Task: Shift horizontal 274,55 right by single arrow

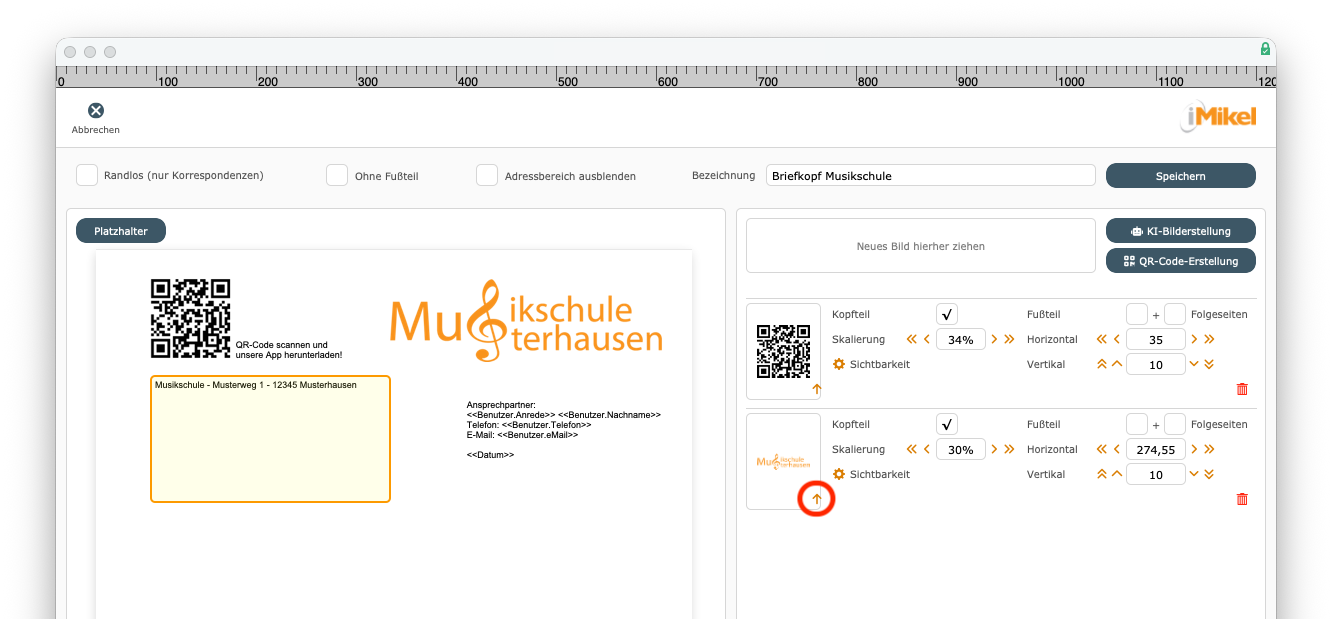Action: tap(1194, 449)
